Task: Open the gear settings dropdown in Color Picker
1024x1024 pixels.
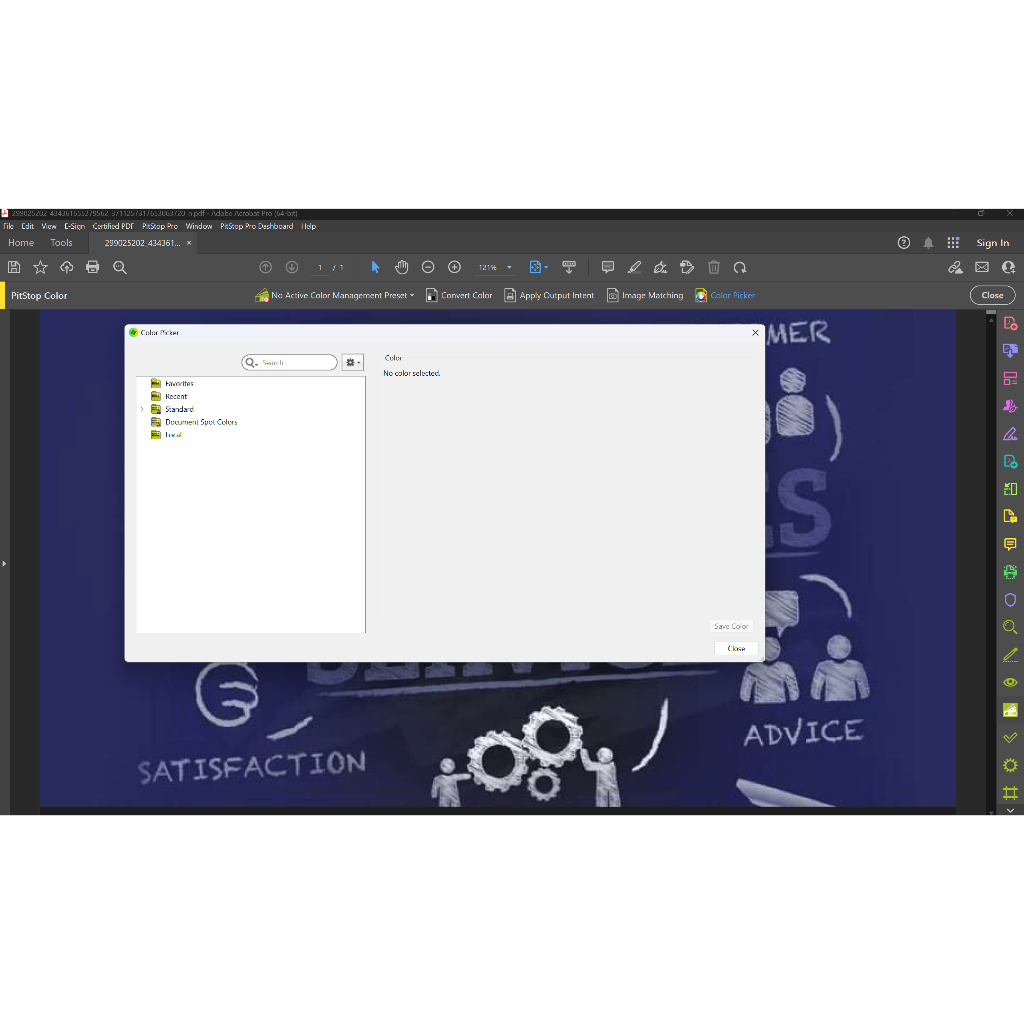Action: (353, 362)
